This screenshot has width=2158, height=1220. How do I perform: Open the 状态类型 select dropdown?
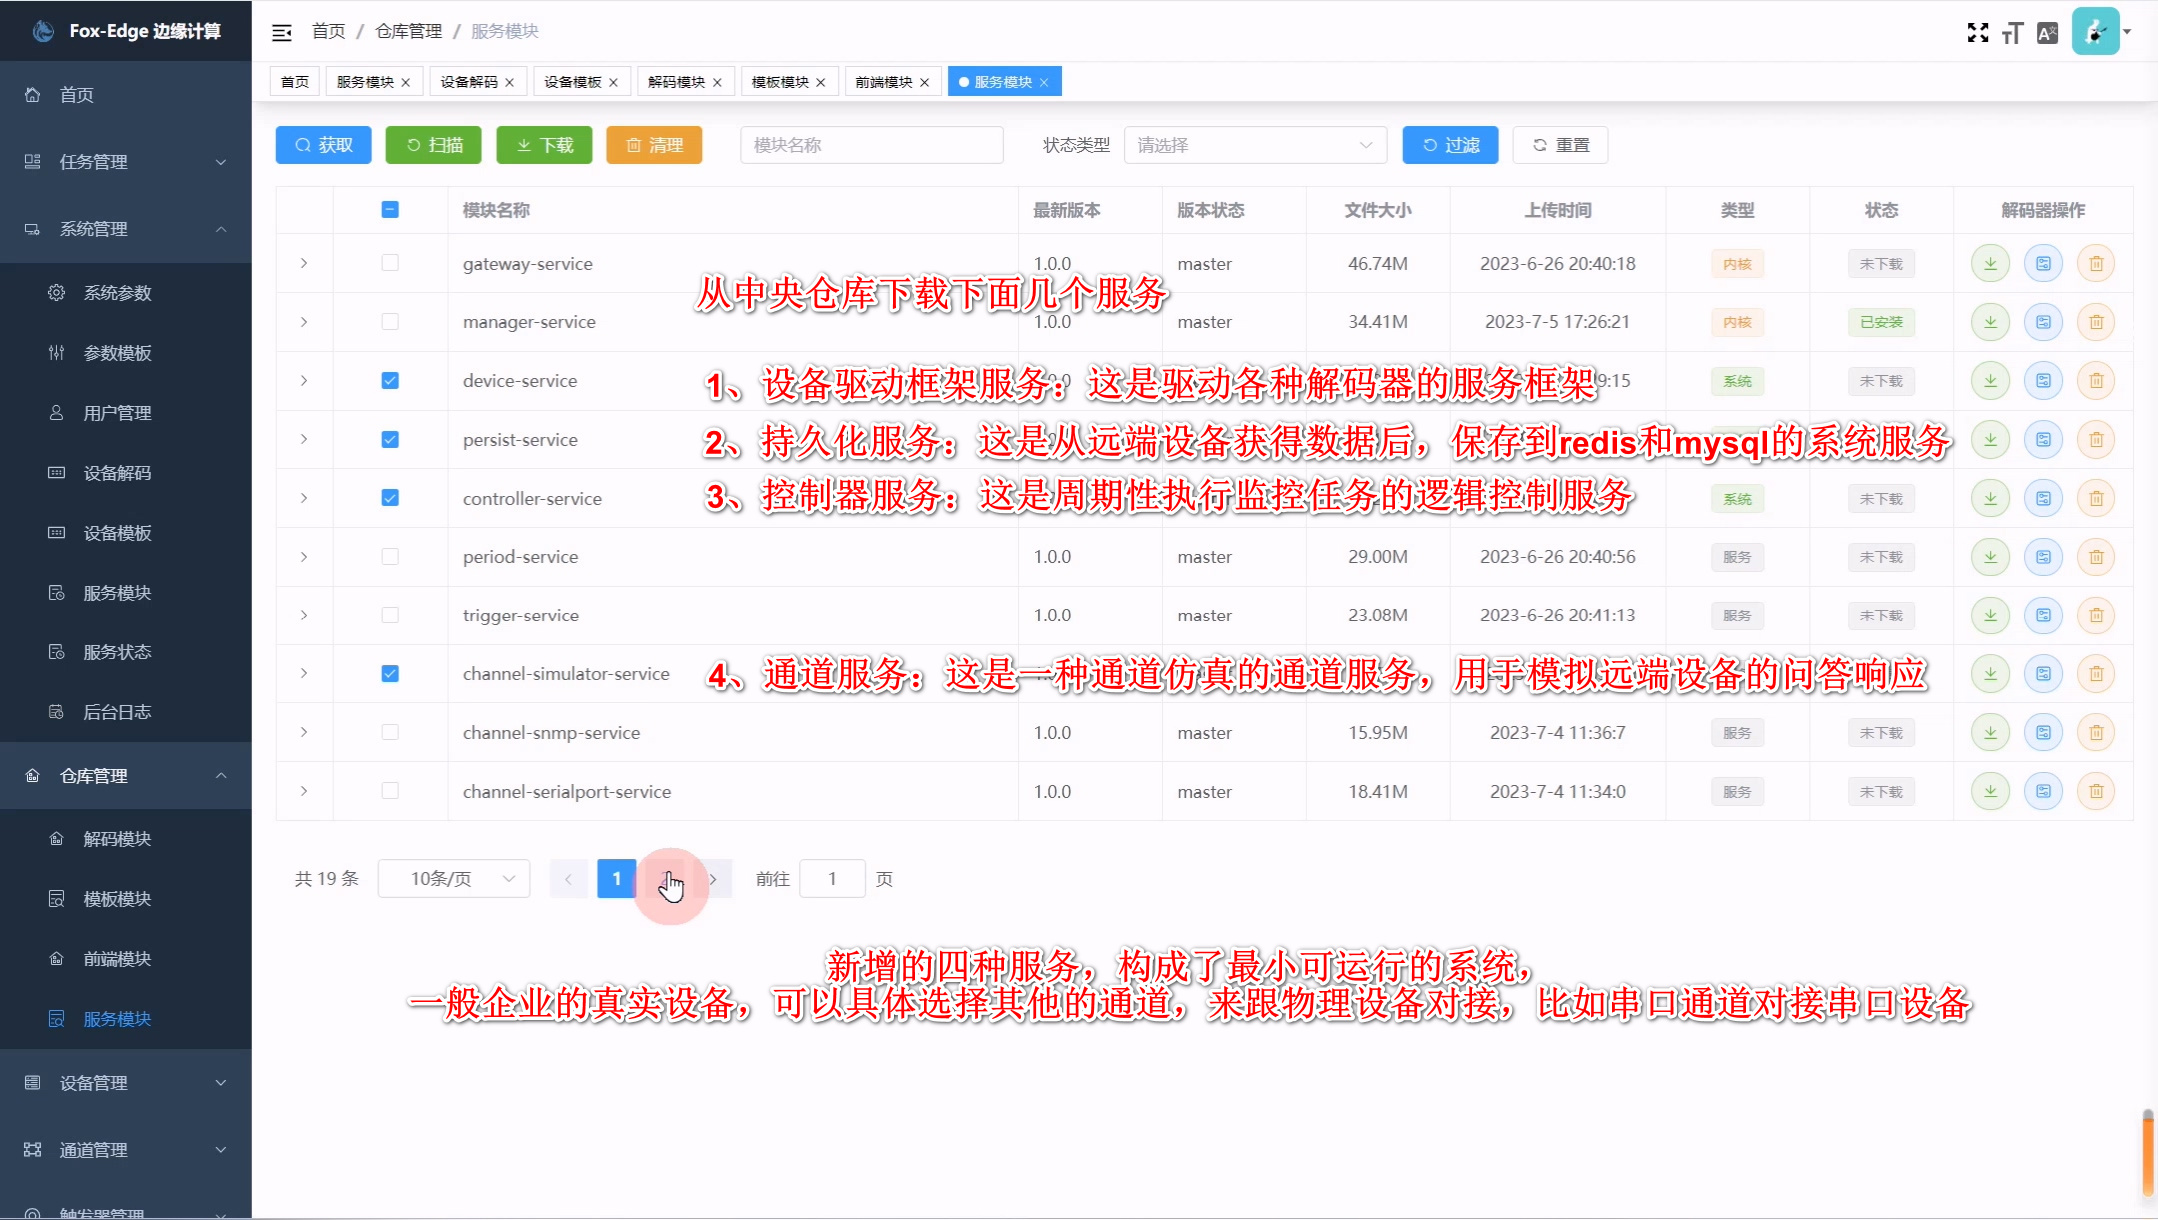1255,145
